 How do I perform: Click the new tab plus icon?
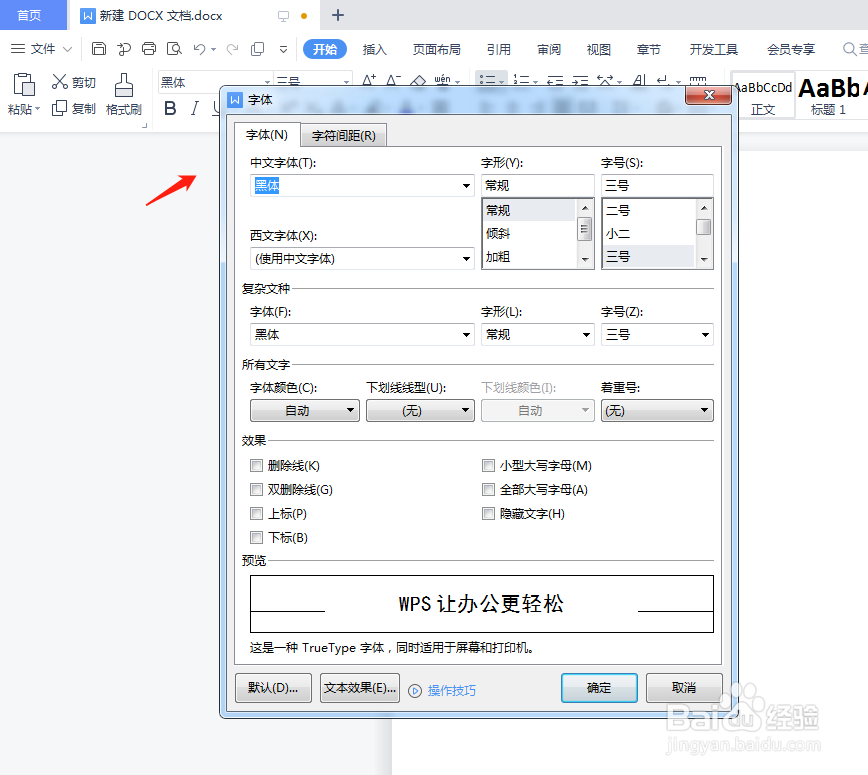[x=338, y=15]
